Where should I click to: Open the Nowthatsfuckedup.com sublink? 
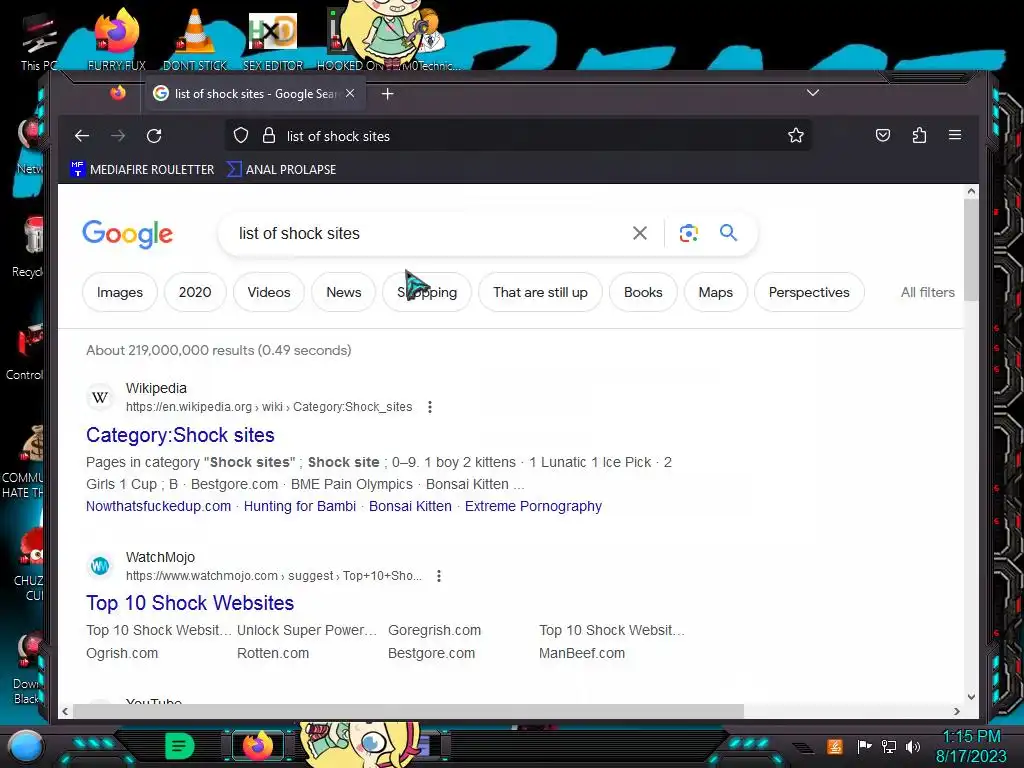point(159,506)
